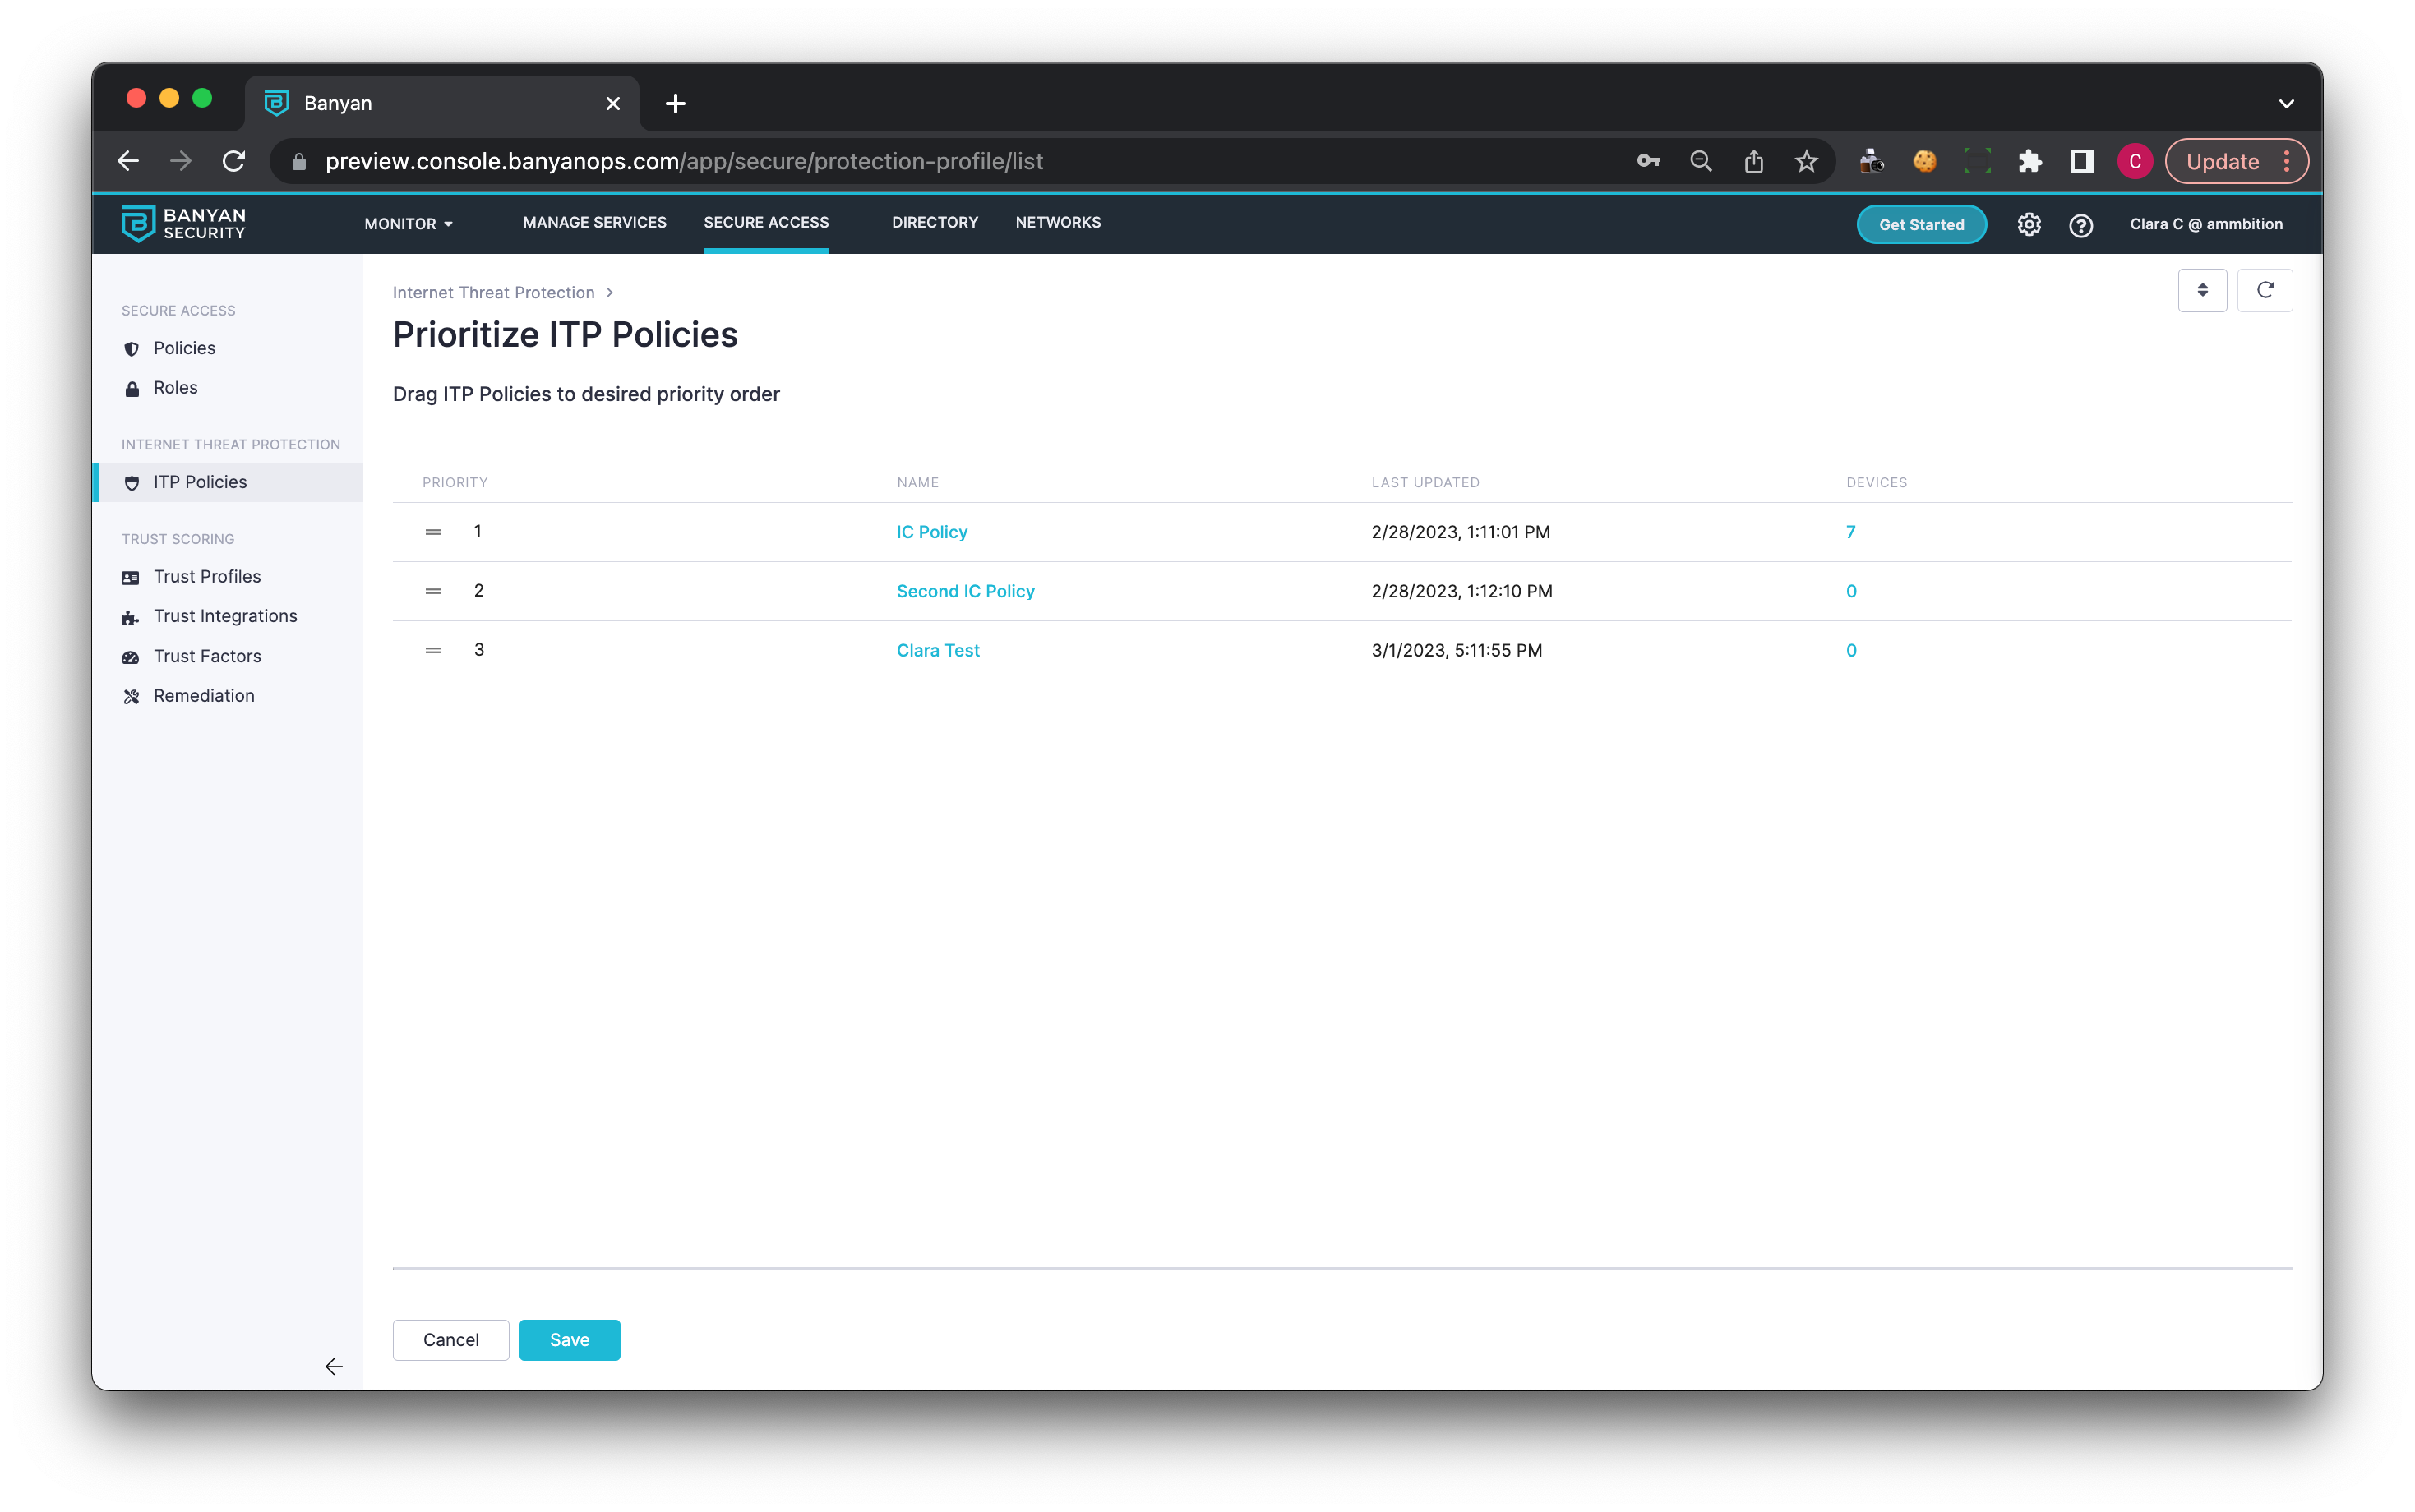Expand the browser tab search chevron
The height and width of the screenshot is (1512, 2415).
click(x=2286, y=103)
